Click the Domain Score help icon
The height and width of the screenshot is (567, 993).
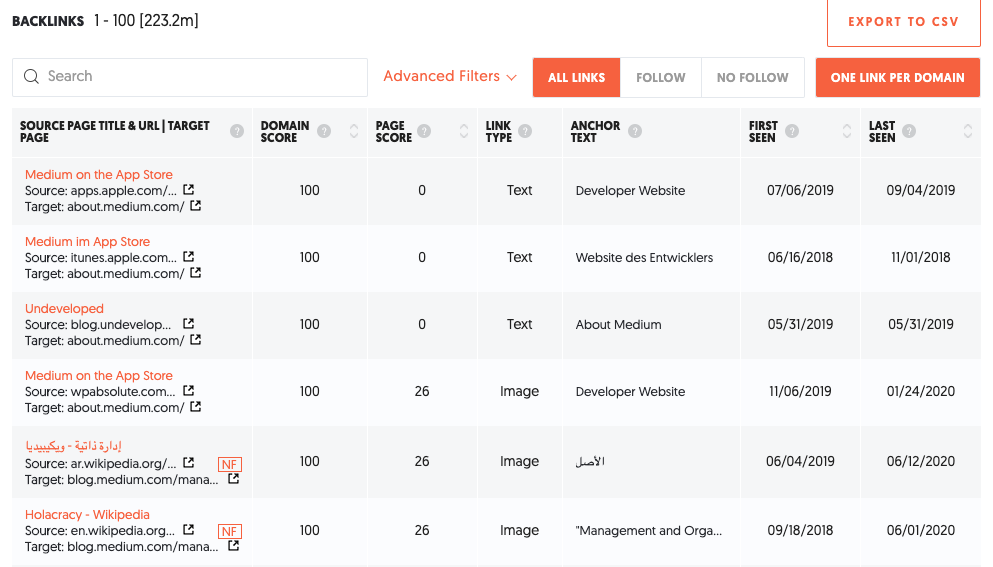click(x=325, y=131)
